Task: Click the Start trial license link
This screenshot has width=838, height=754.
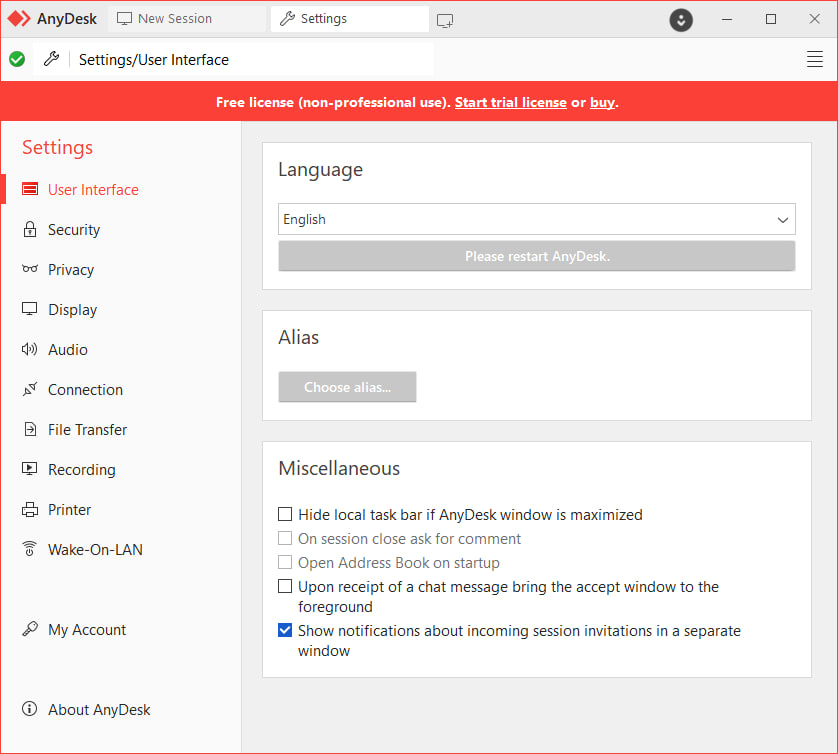Action: coord(510,102)
